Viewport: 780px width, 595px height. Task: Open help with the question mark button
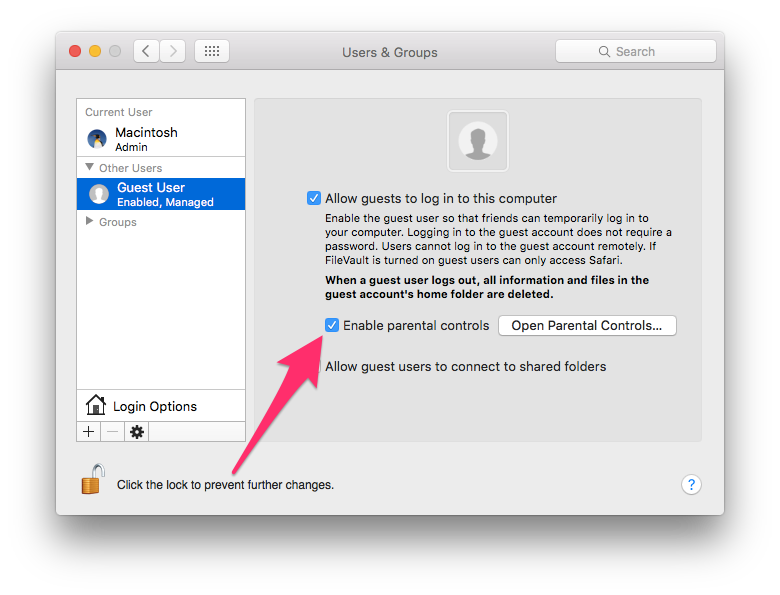coord(691,484)
